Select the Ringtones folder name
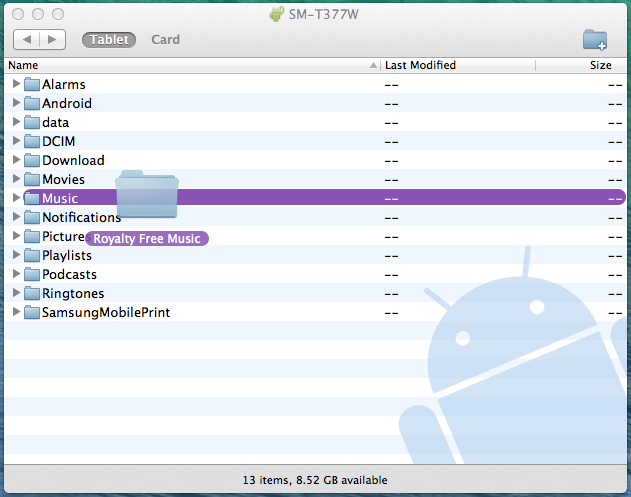The width and height of the screenshot is (631, 497). tap(73, 294)
